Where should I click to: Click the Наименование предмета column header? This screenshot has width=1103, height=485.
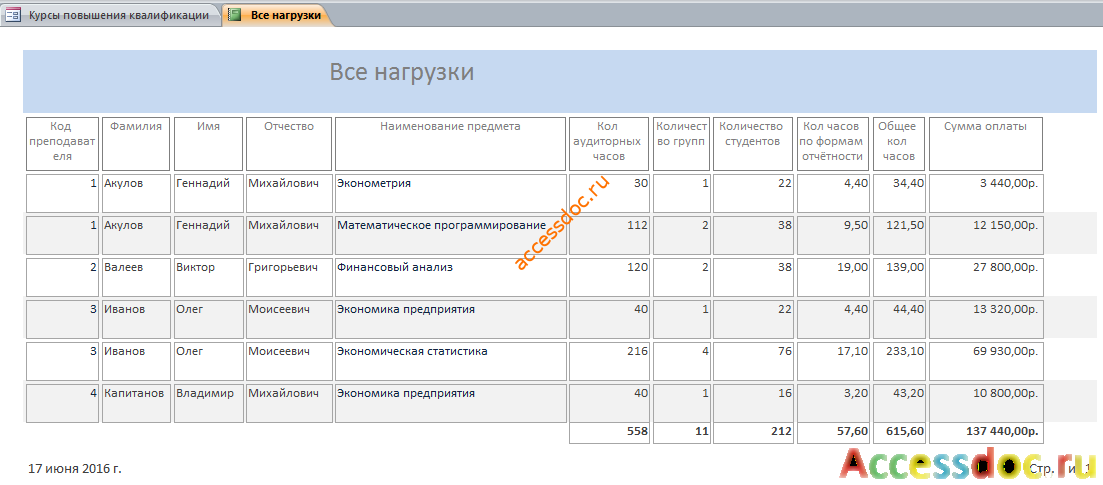(x=450, y=144)
